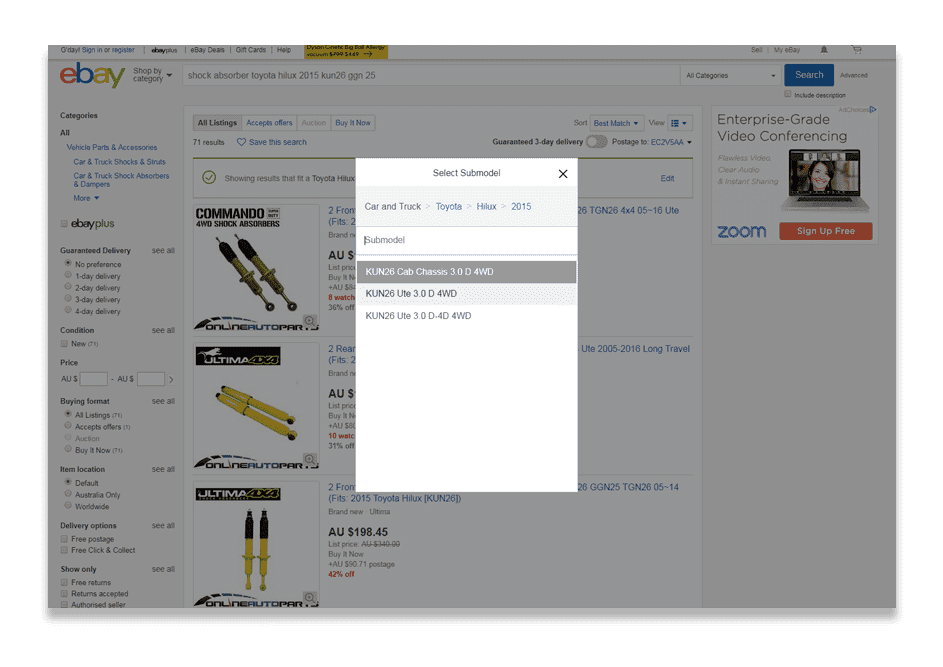Tick the Free returns checkbox
943x667 pixels.
[64, 582]
